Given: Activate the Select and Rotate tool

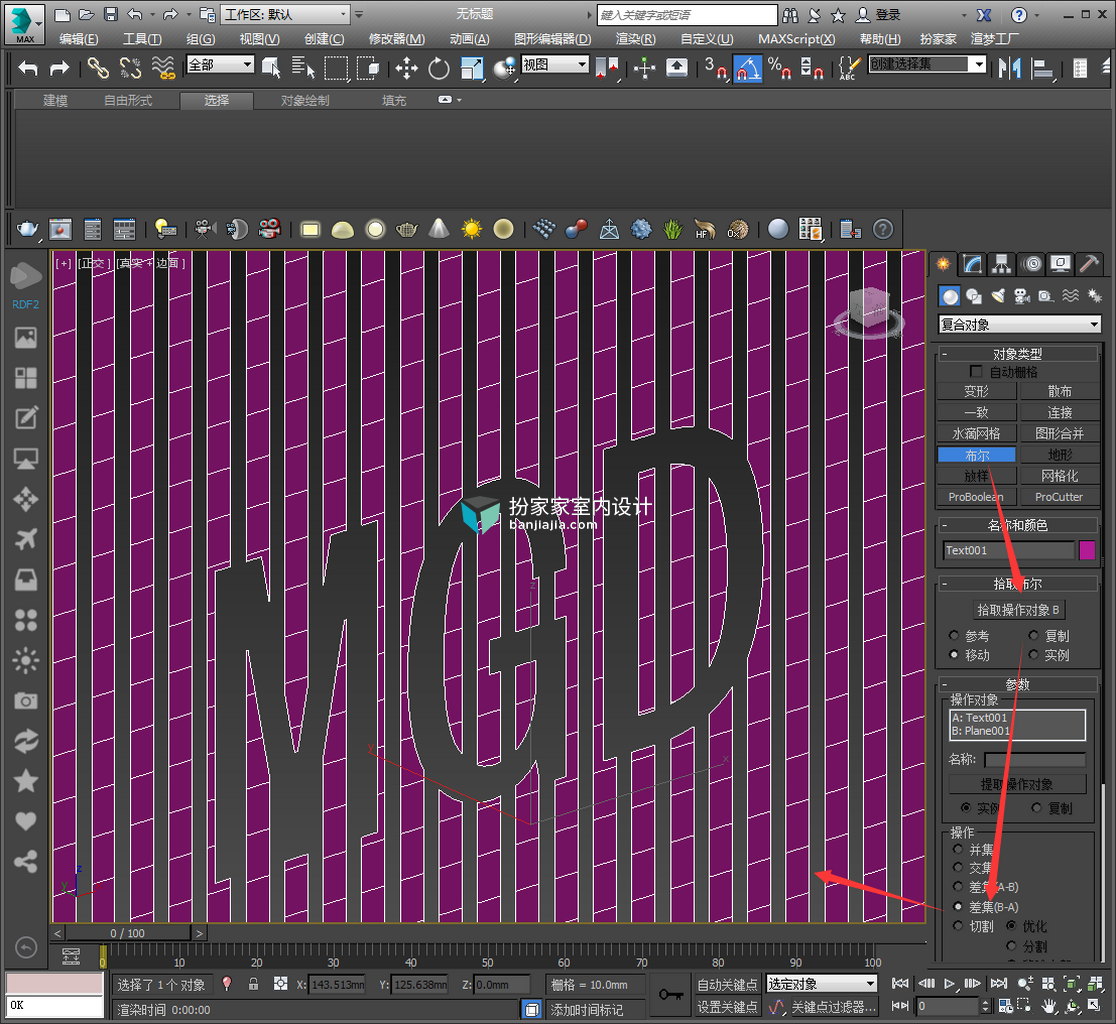Looking at the screenshot, I should click(x=439, y=68).
